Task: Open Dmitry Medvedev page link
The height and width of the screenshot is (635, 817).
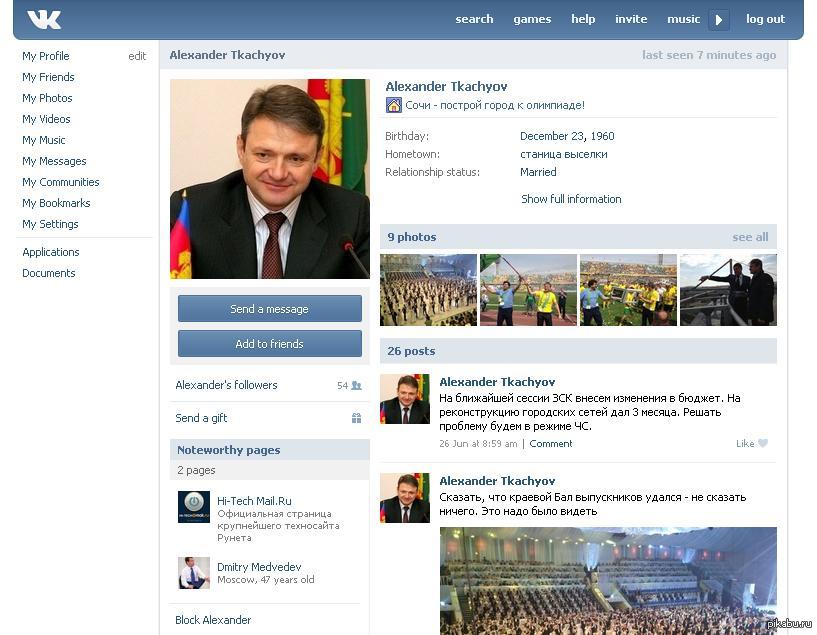Action: pyautogui.click(x=259, y=567)
